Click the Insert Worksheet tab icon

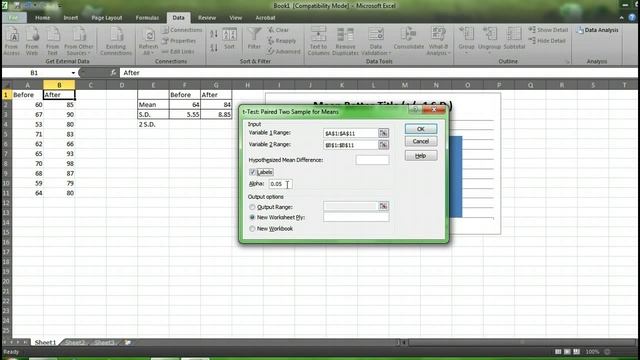pos(128,342)
